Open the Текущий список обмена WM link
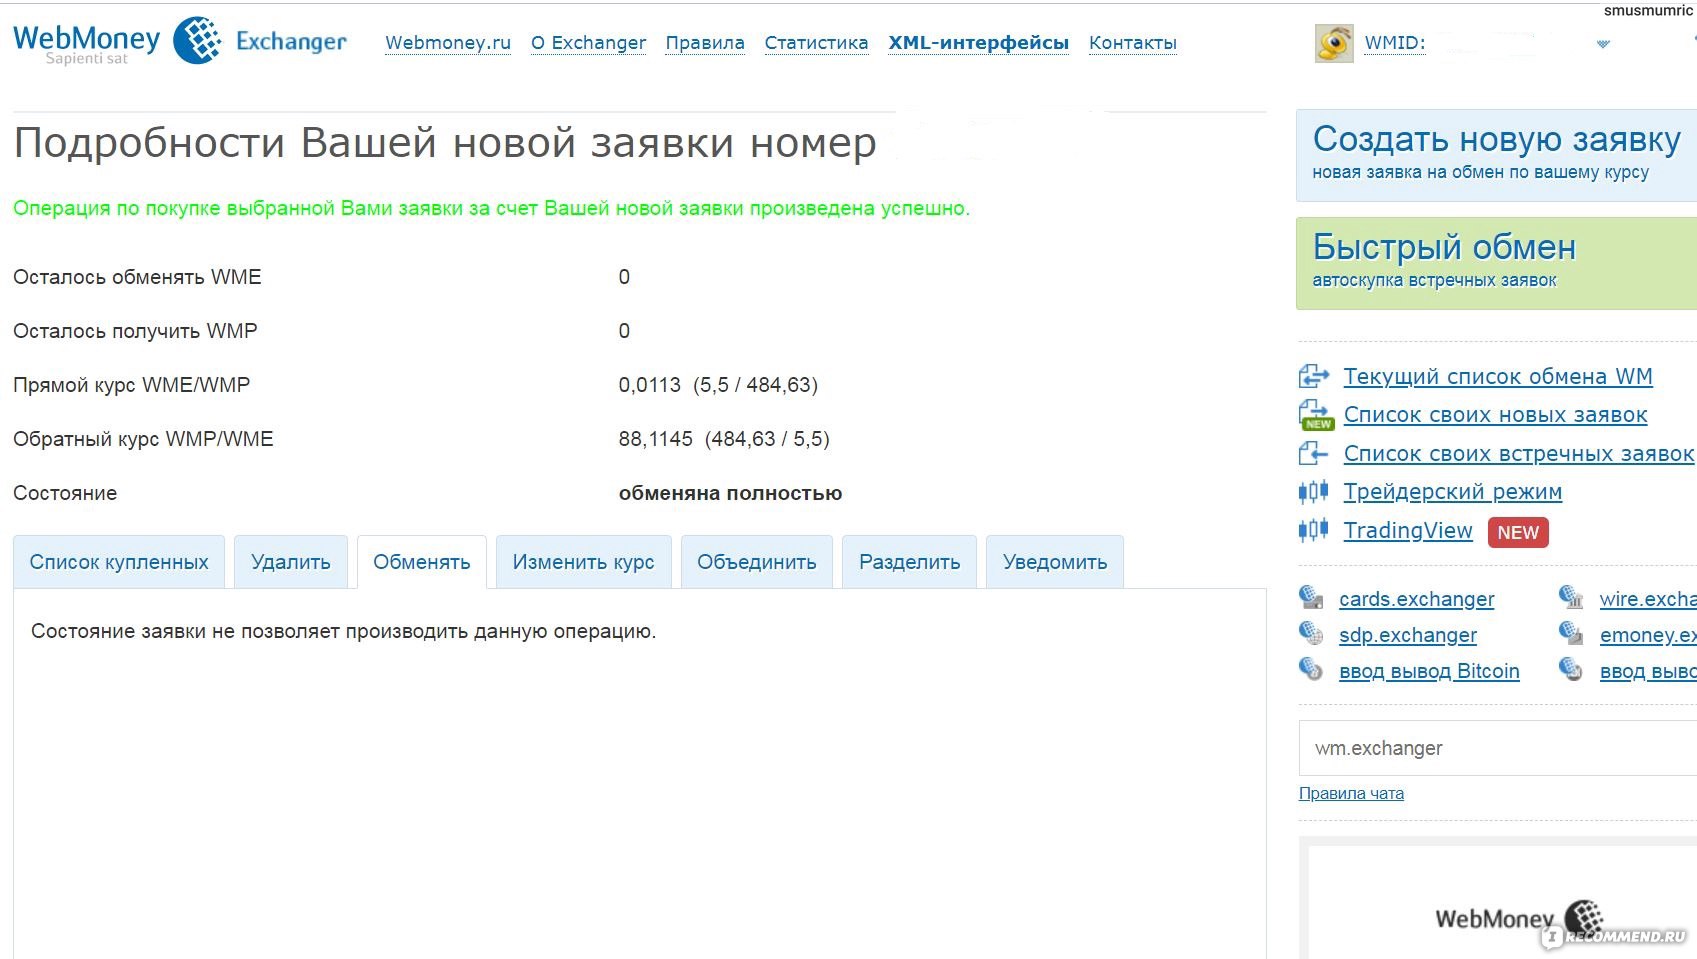 point(1498,377)
